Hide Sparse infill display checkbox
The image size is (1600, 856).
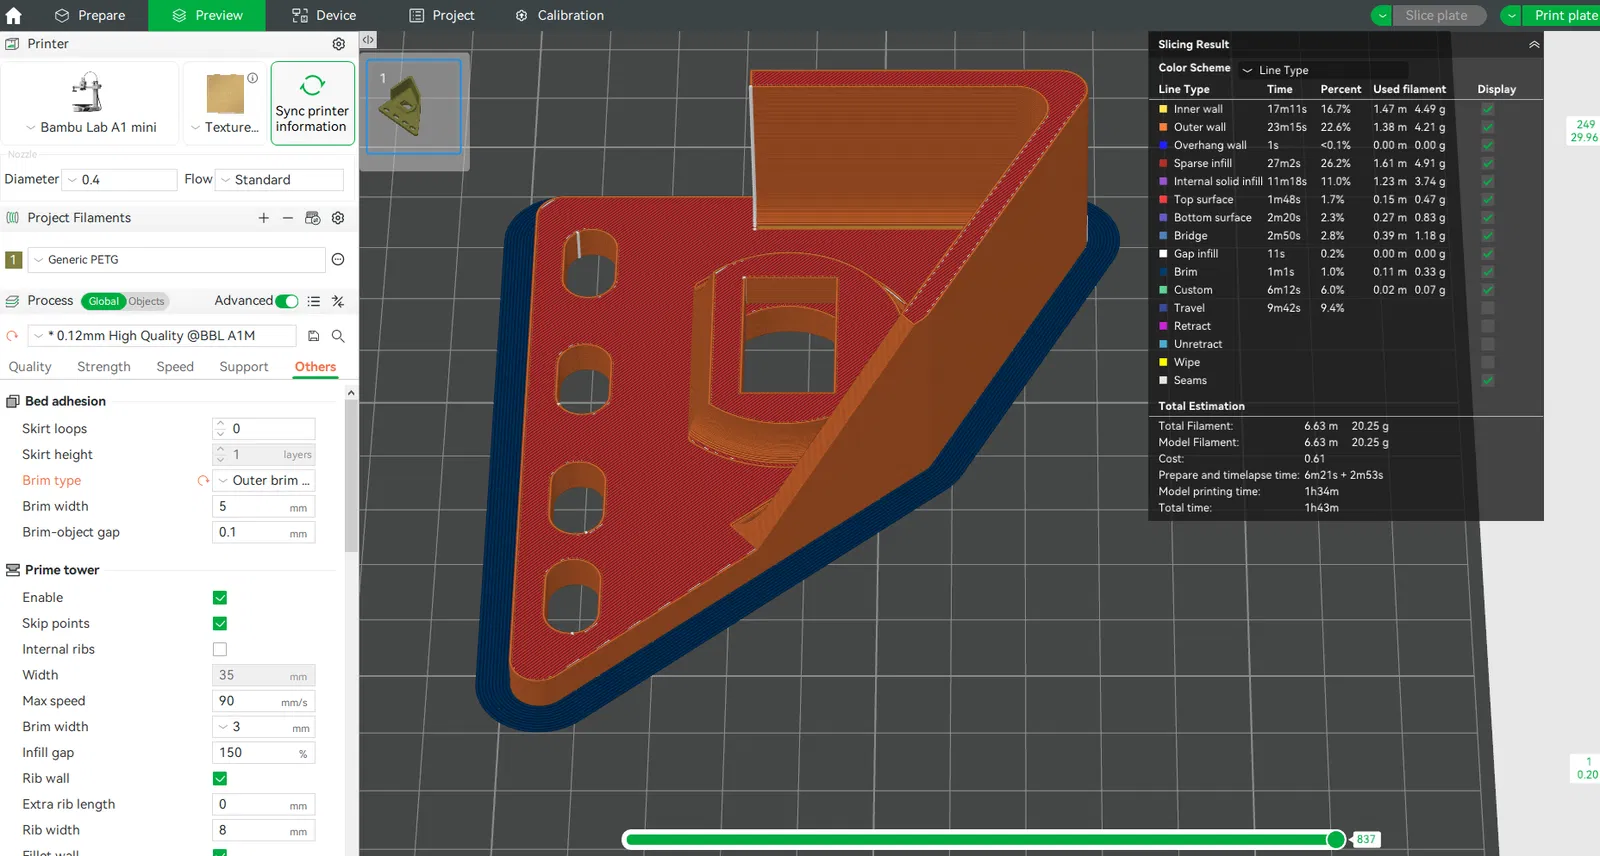tap(1488, 163)
